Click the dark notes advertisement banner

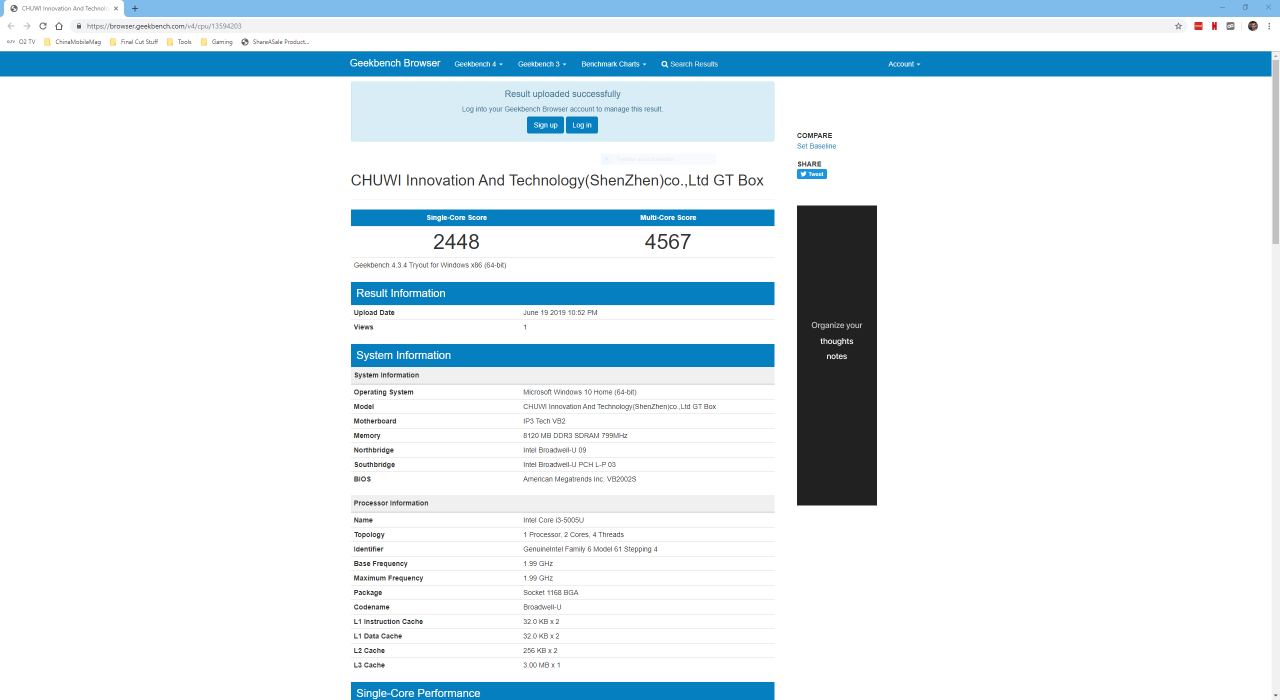tap(837, 355)
